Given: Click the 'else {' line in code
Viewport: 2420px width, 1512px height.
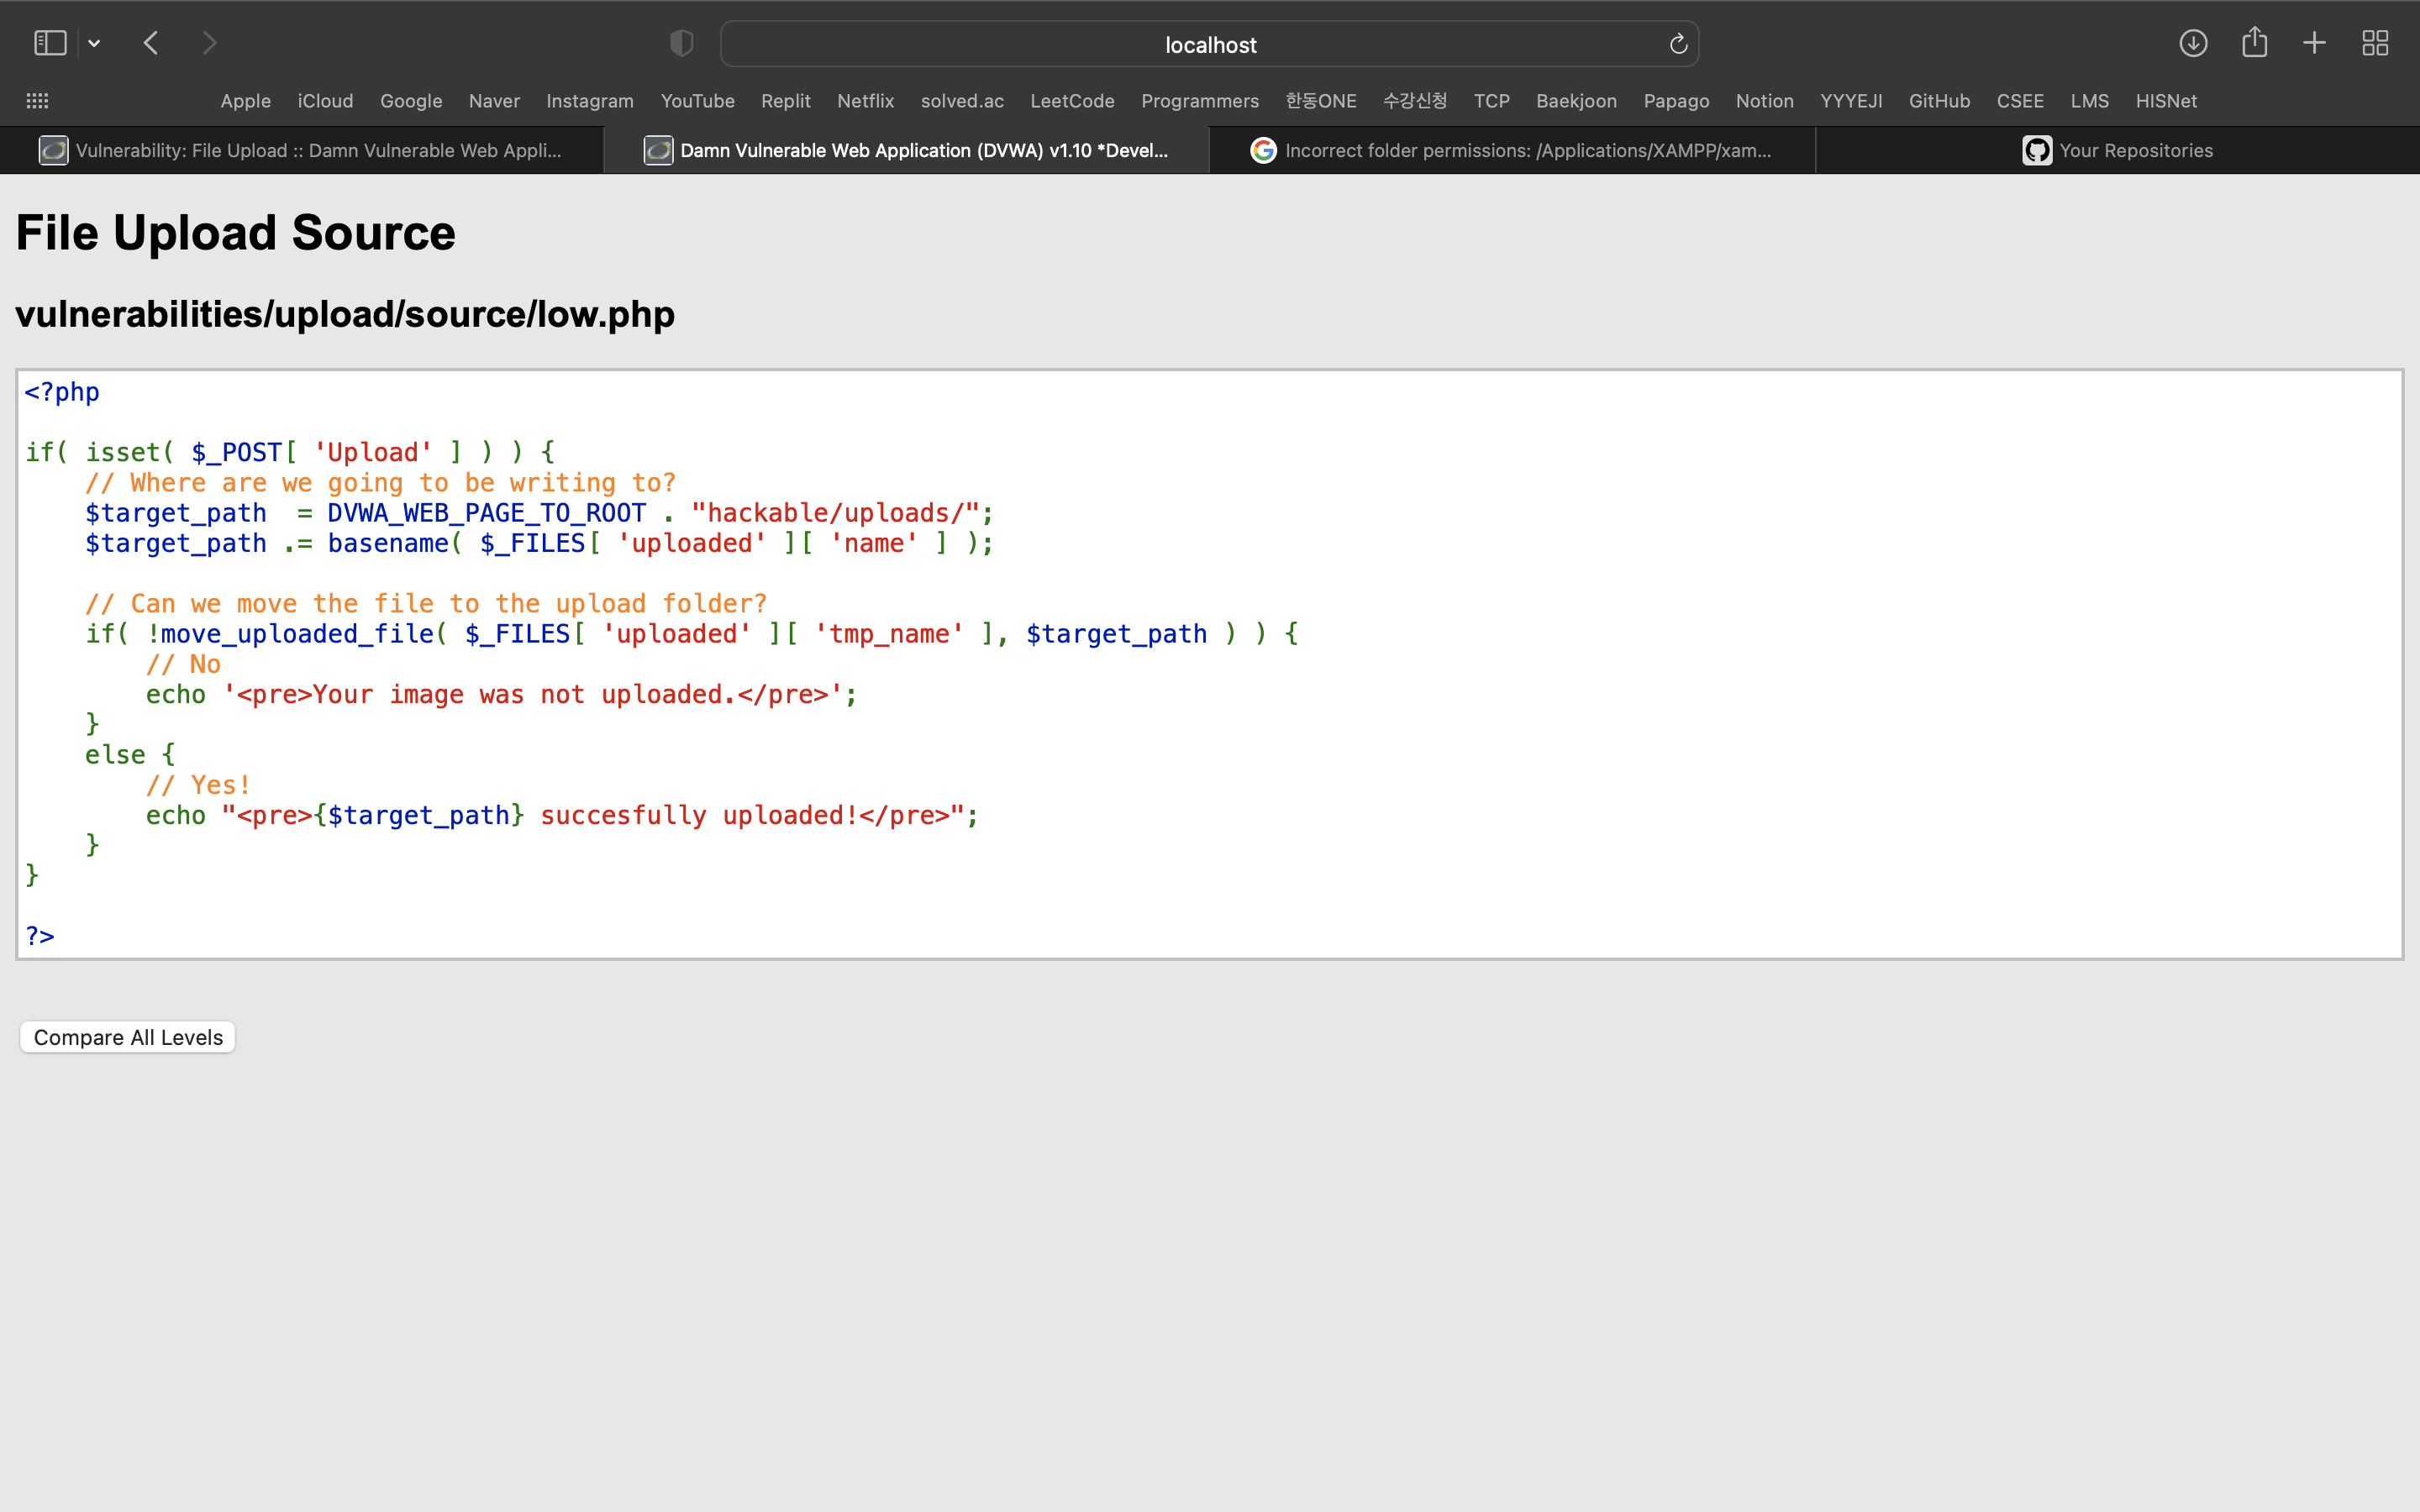Looking at the screenshot, I should click(x=130, y=755).
